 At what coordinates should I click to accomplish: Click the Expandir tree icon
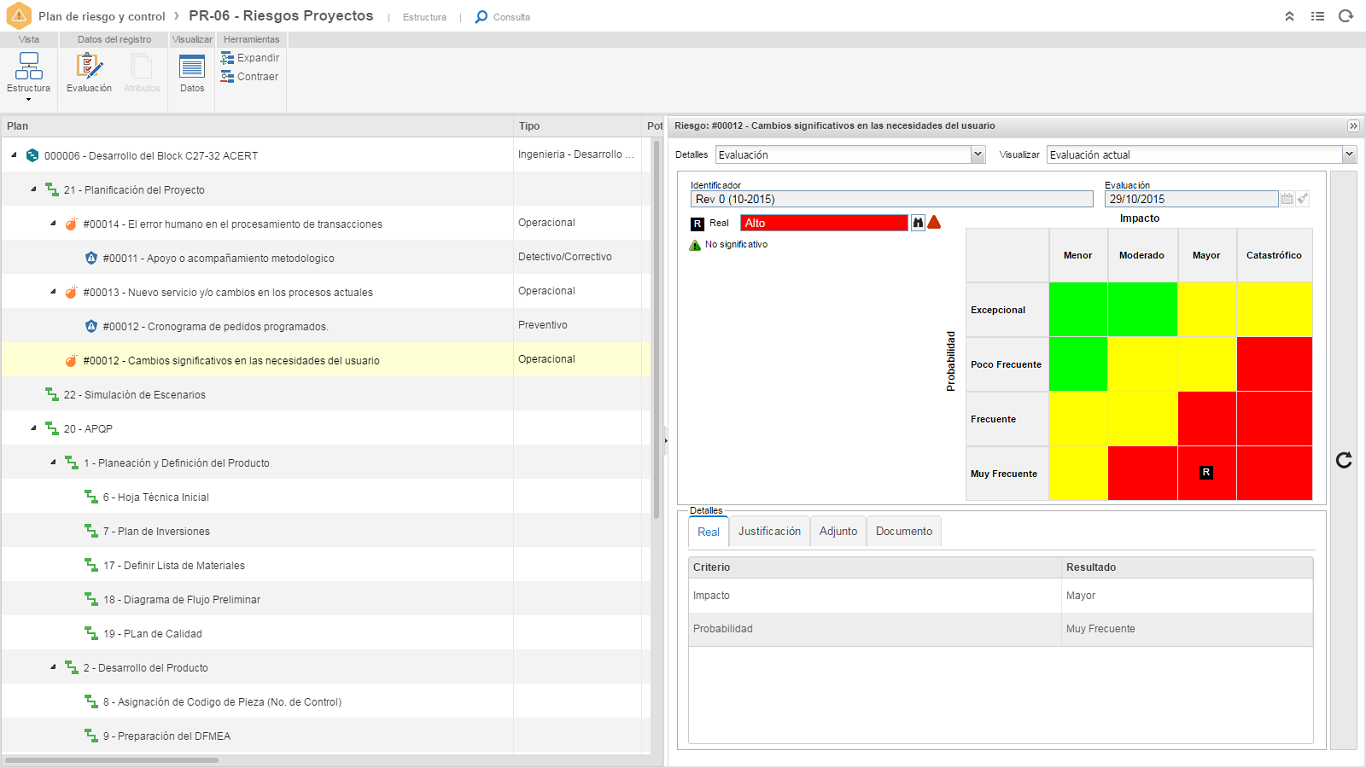[249, 58]
